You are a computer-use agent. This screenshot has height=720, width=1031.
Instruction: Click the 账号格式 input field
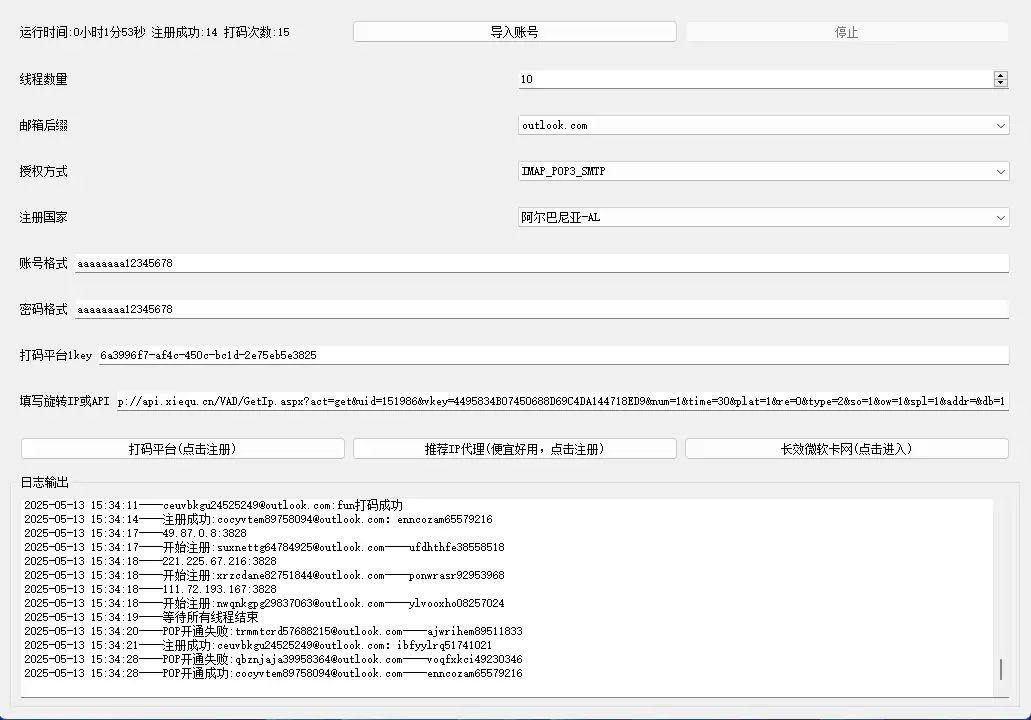pyautogui.click(x=542, y=263)
